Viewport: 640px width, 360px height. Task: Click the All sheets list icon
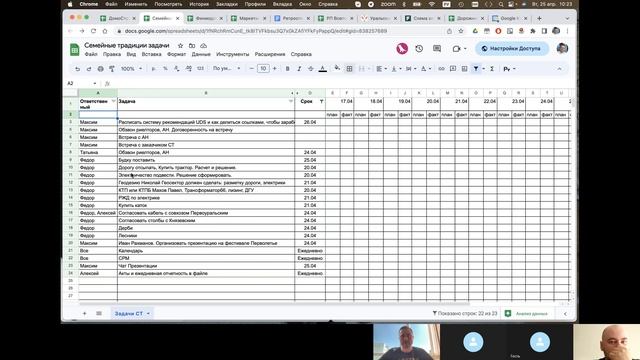[x=99, y=313]
